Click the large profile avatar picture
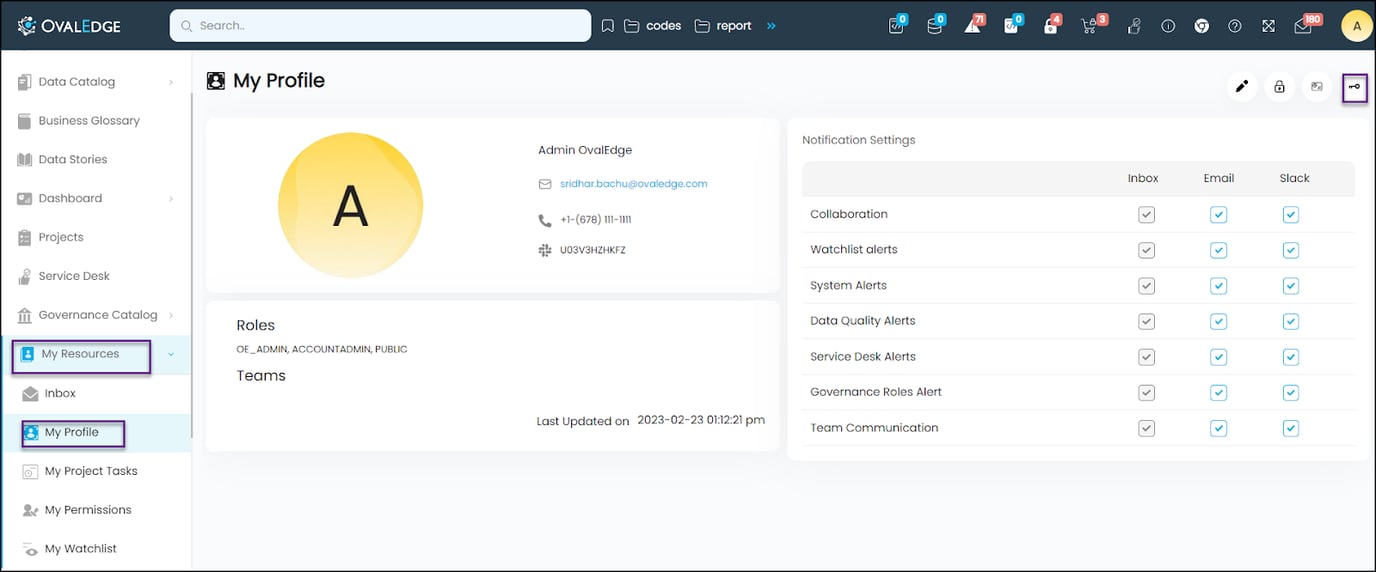The image size is (1376, 572). [350, 205]
